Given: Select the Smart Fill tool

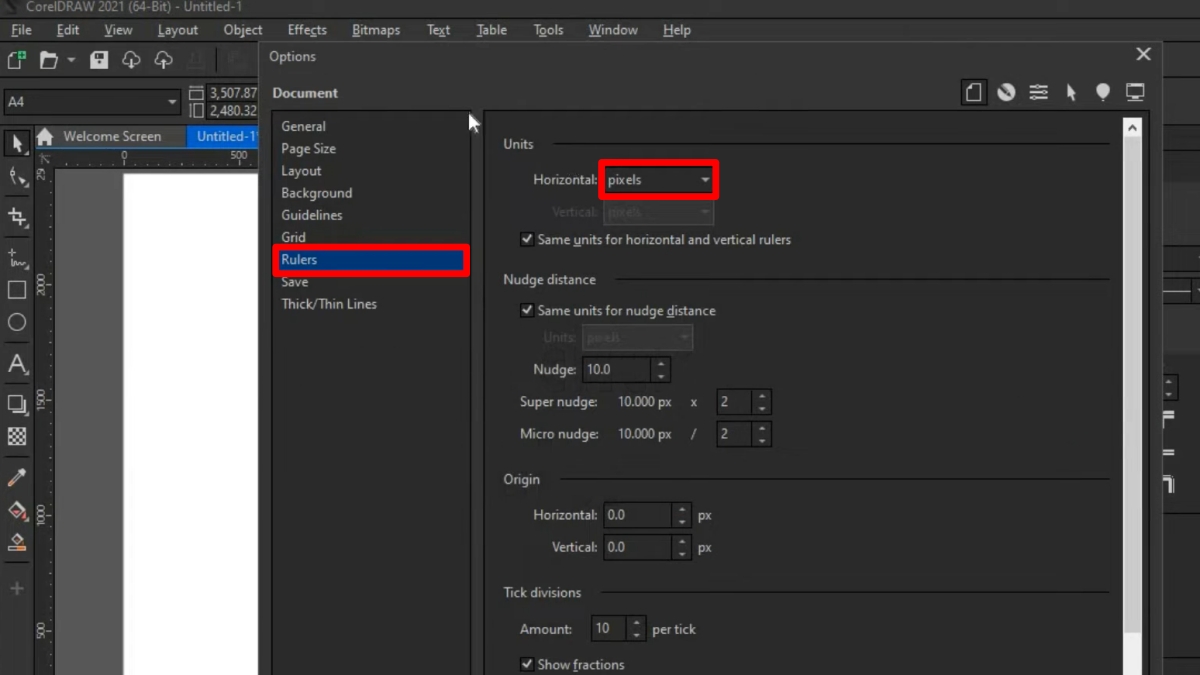Looking at the screenshot, I should pos(17,542).
